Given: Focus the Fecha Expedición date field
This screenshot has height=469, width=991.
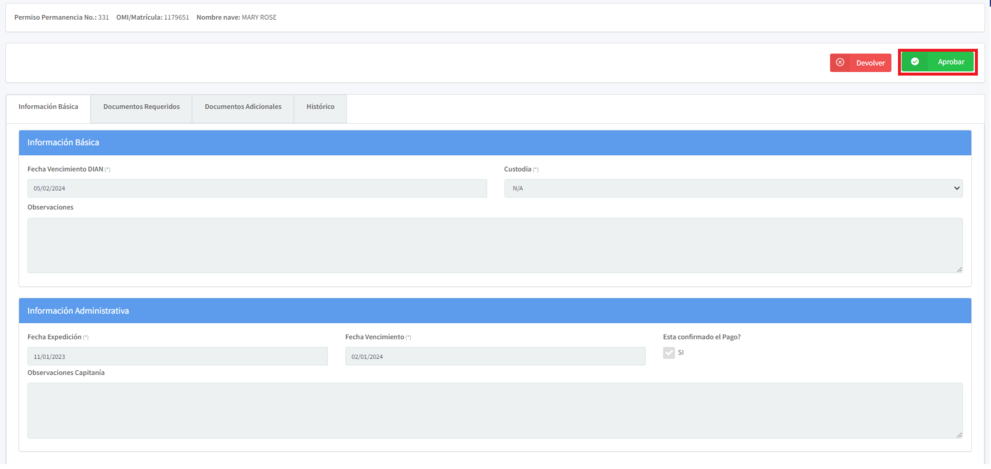Looking at the screenshot, I should [177, 356].
